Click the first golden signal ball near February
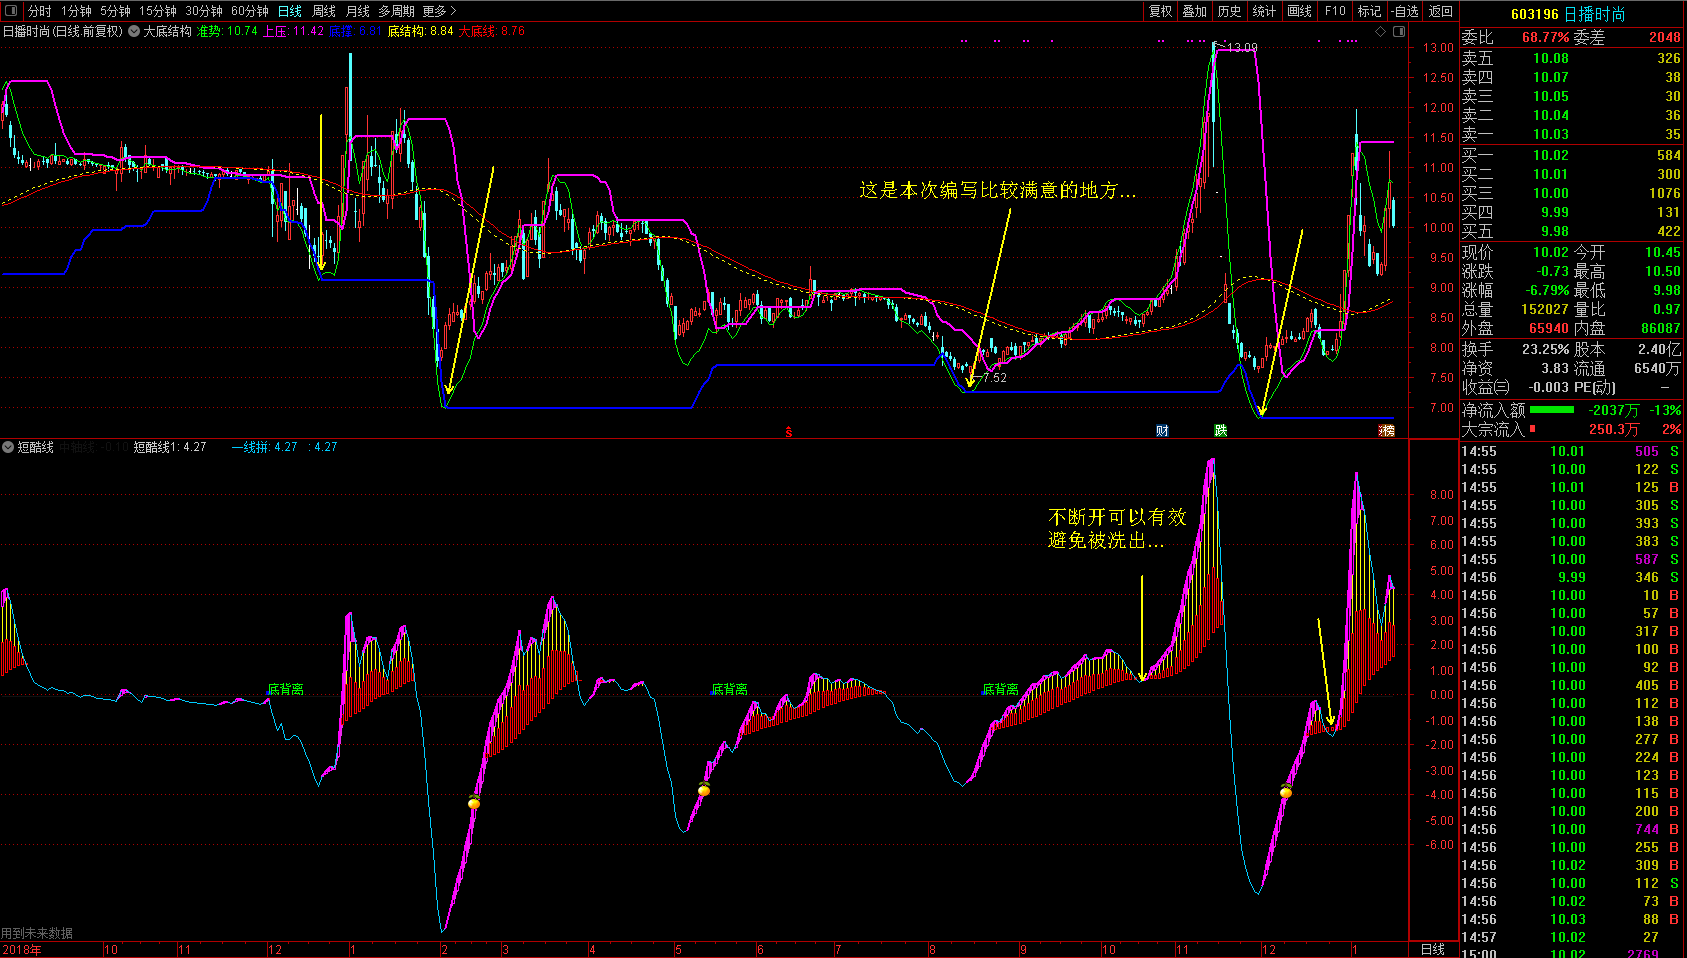This screenshot has height=958, width=1687. [474, 802]
